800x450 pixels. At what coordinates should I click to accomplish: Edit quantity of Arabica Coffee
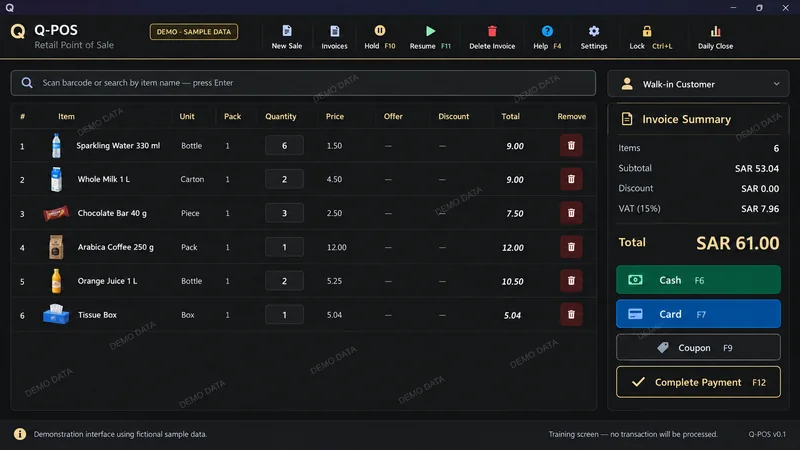[284, 247]
